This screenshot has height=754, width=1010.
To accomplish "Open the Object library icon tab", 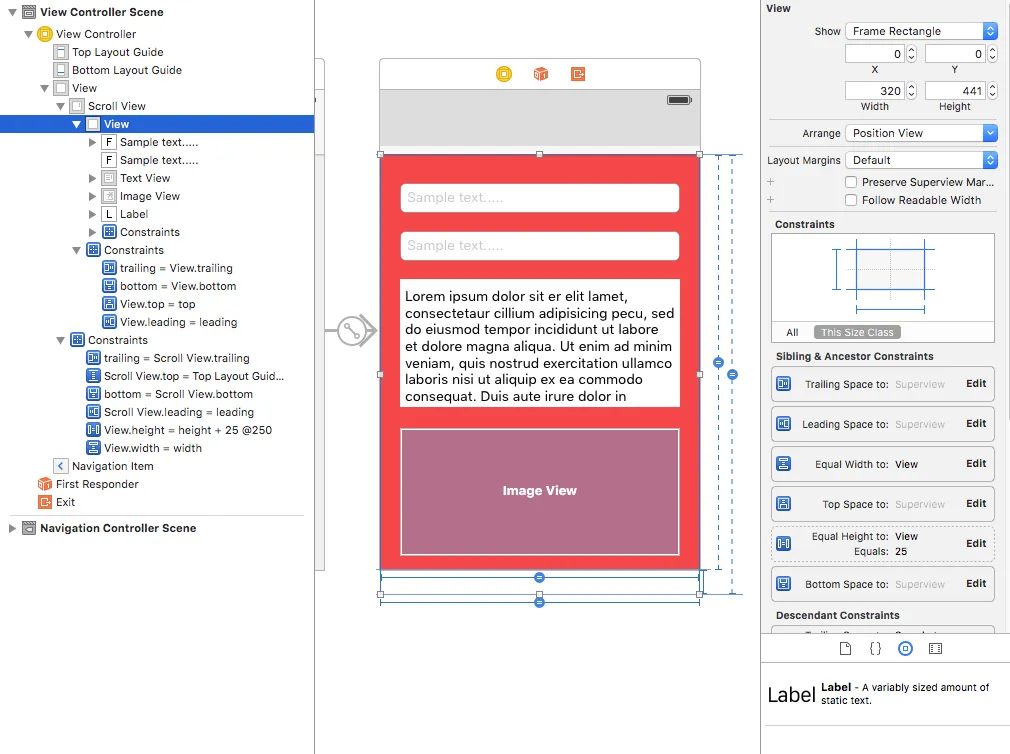I will click(x=905, y=648).
